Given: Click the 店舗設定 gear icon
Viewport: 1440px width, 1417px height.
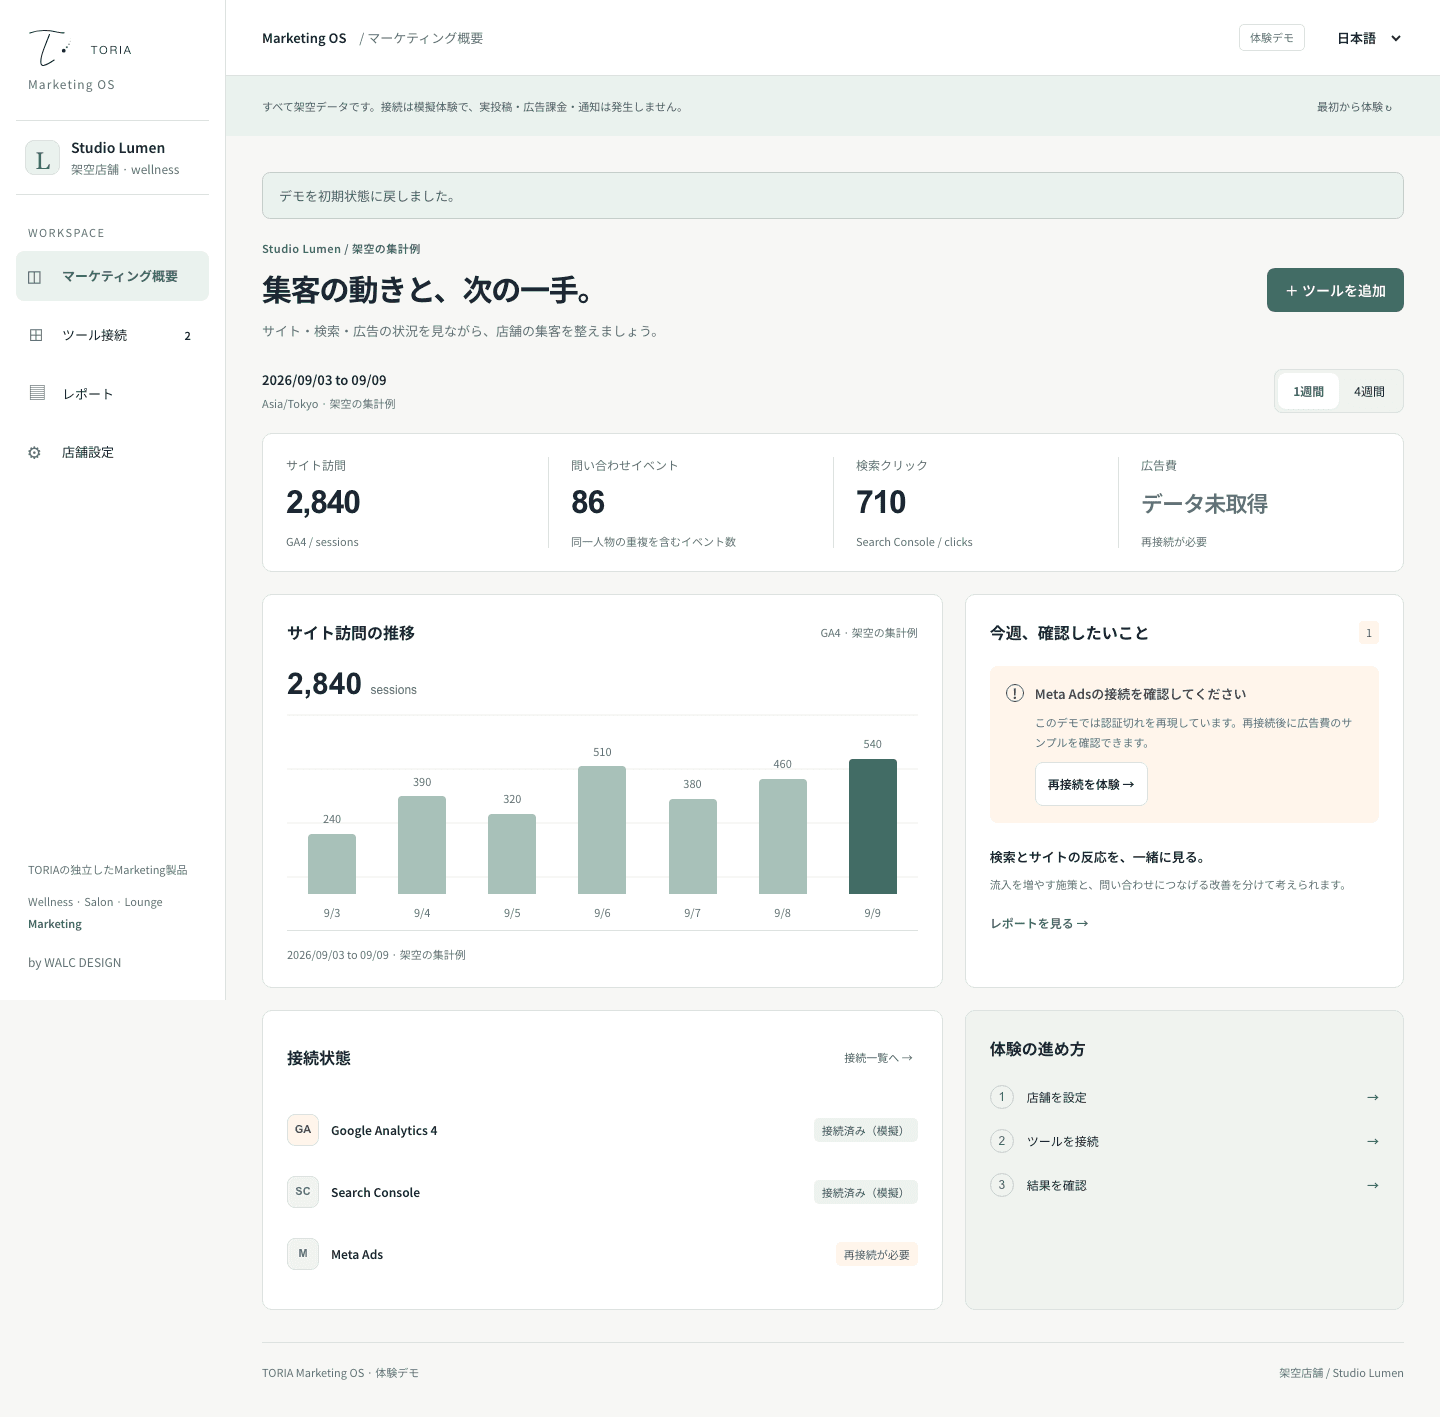Looking at the screenshot, I should click(35, 452).
